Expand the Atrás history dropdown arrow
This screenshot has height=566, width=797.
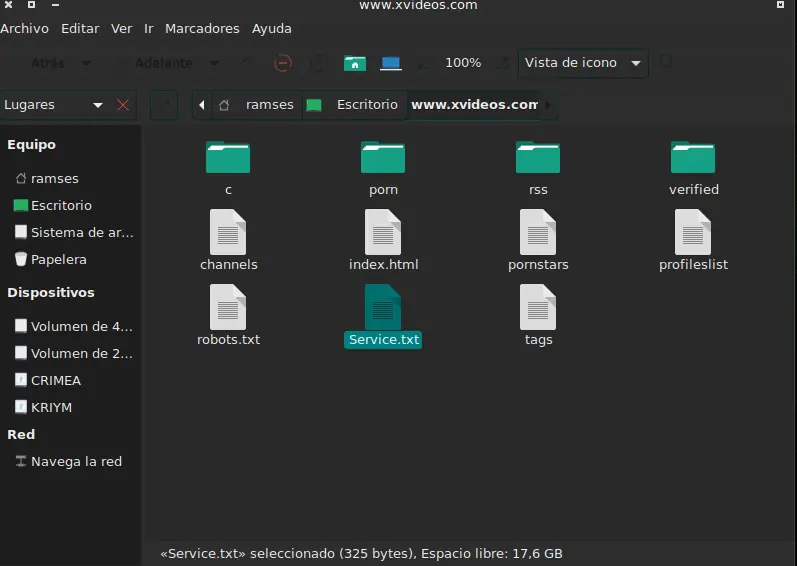tap(86, 63)
